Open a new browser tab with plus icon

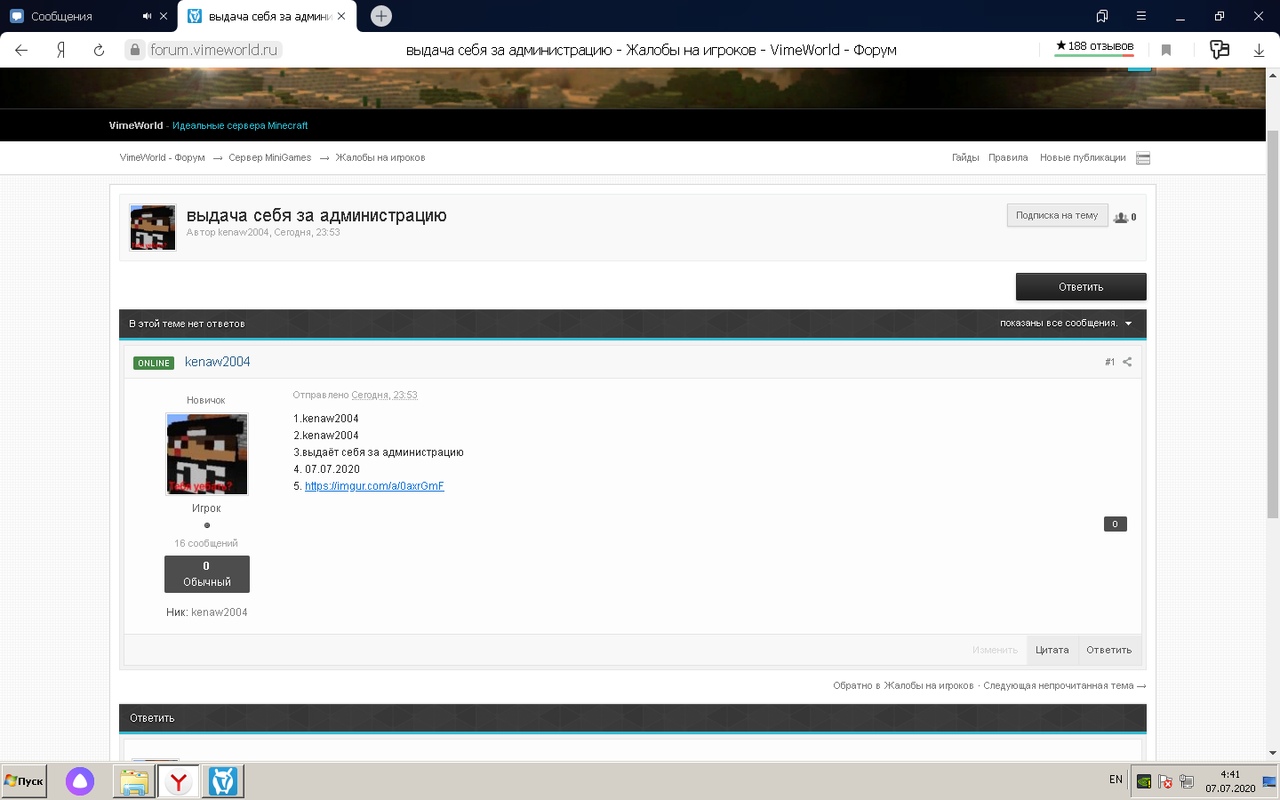381,16
